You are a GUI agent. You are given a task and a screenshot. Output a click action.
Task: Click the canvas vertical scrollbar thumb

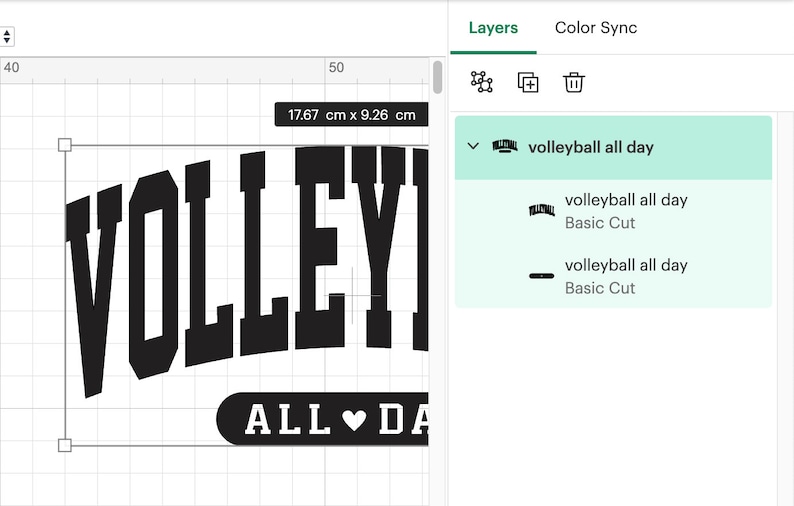point(438,76)
